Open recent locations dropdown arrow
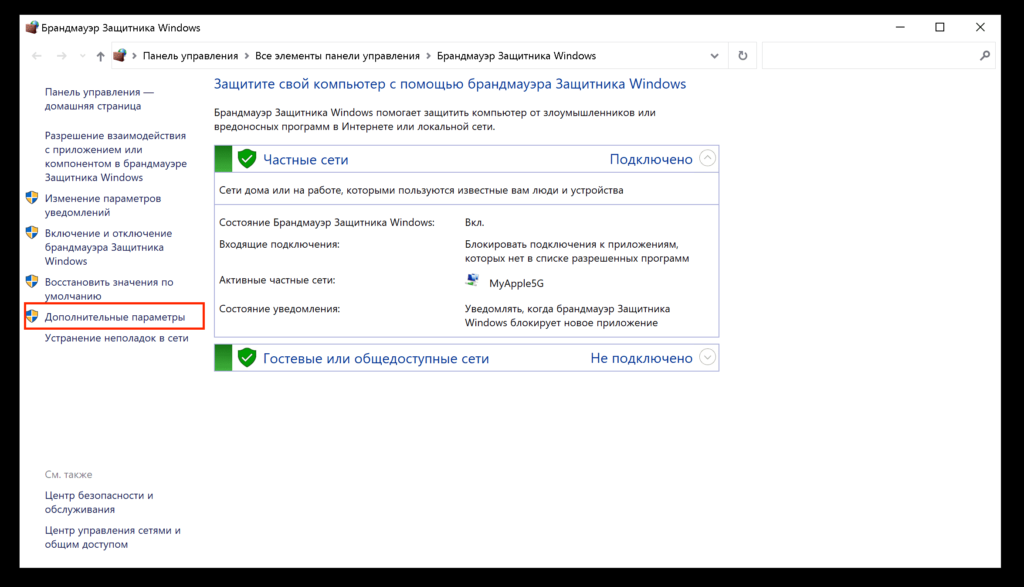 (82, 56)
